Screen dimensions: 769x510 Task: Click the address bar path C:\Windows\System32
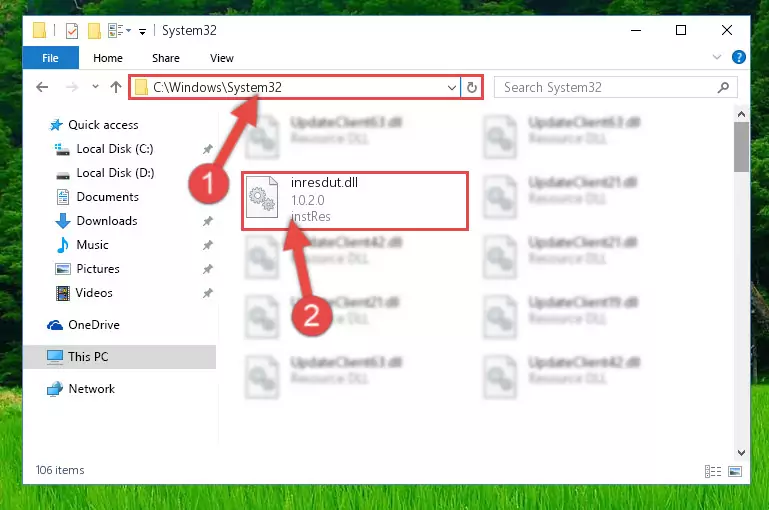click(x=217, y=87)
